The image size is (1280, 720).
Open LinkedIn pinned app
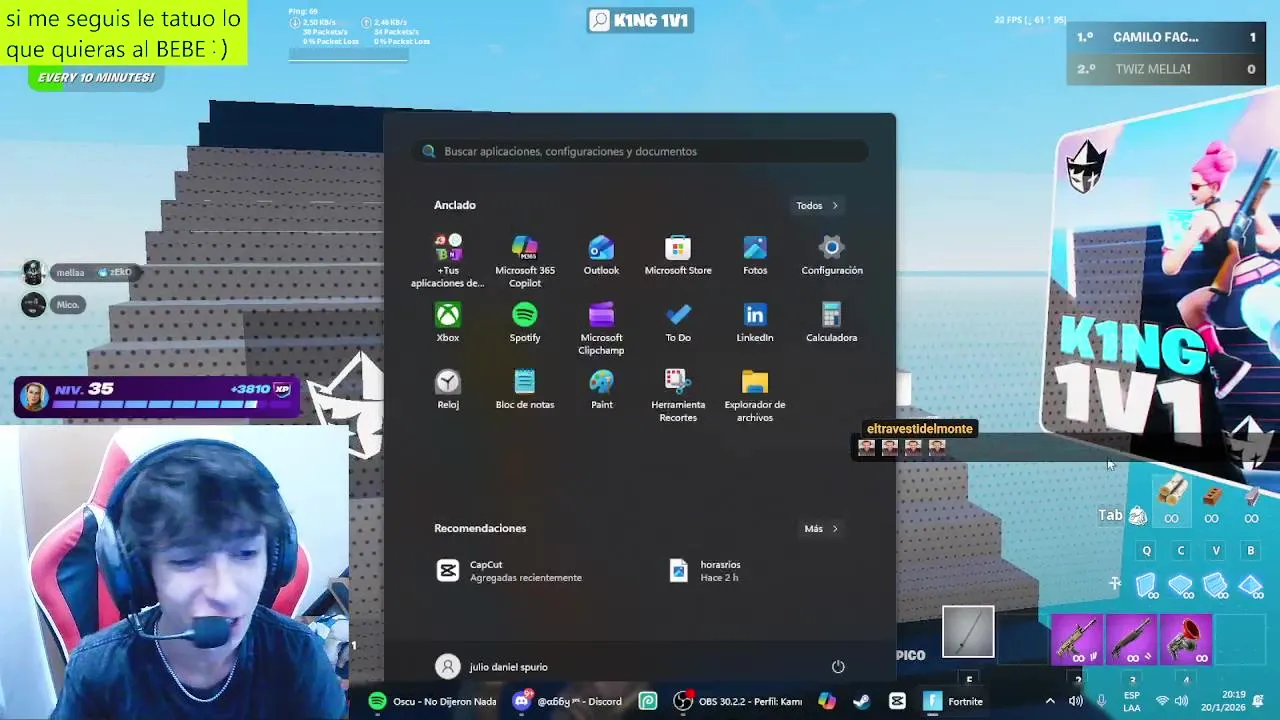(755, 322)
